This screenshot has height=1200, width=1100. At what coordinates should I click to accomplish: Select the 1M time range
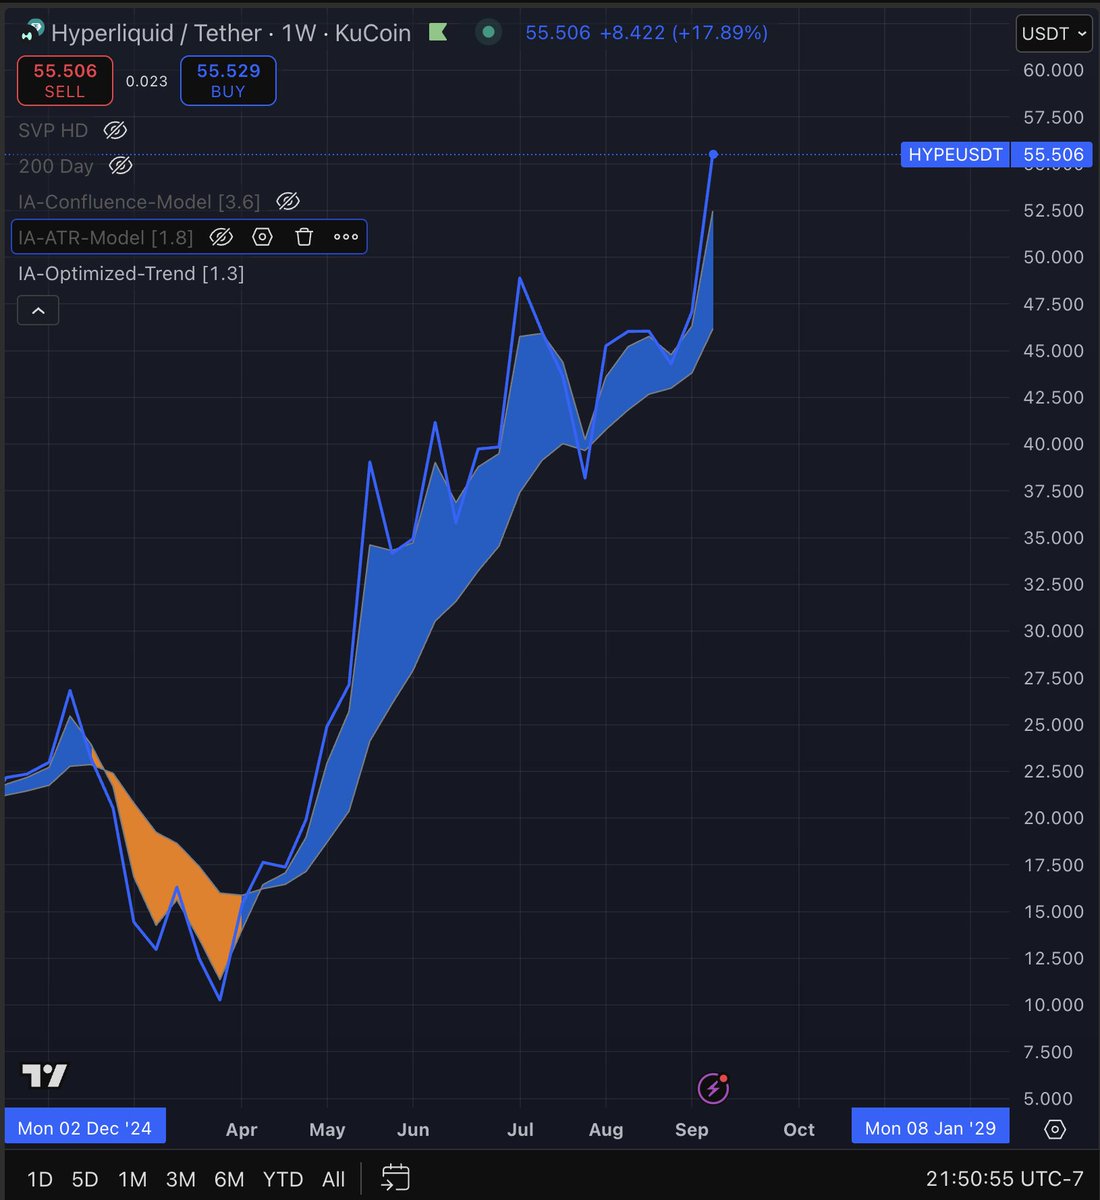(132, 1179)
